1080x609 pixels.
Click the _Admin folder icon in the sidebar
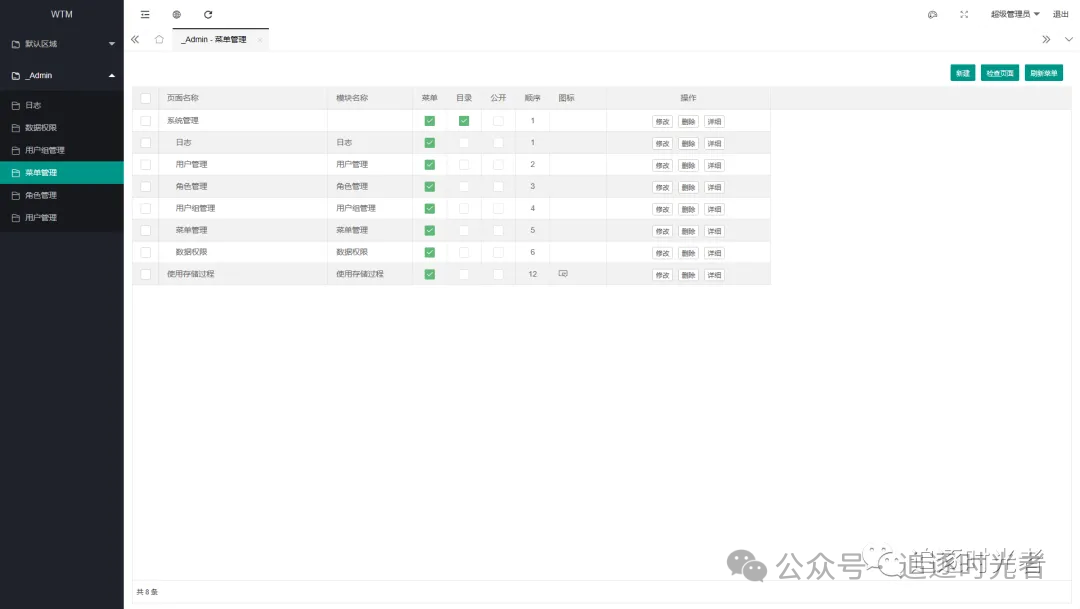[16, 76]
